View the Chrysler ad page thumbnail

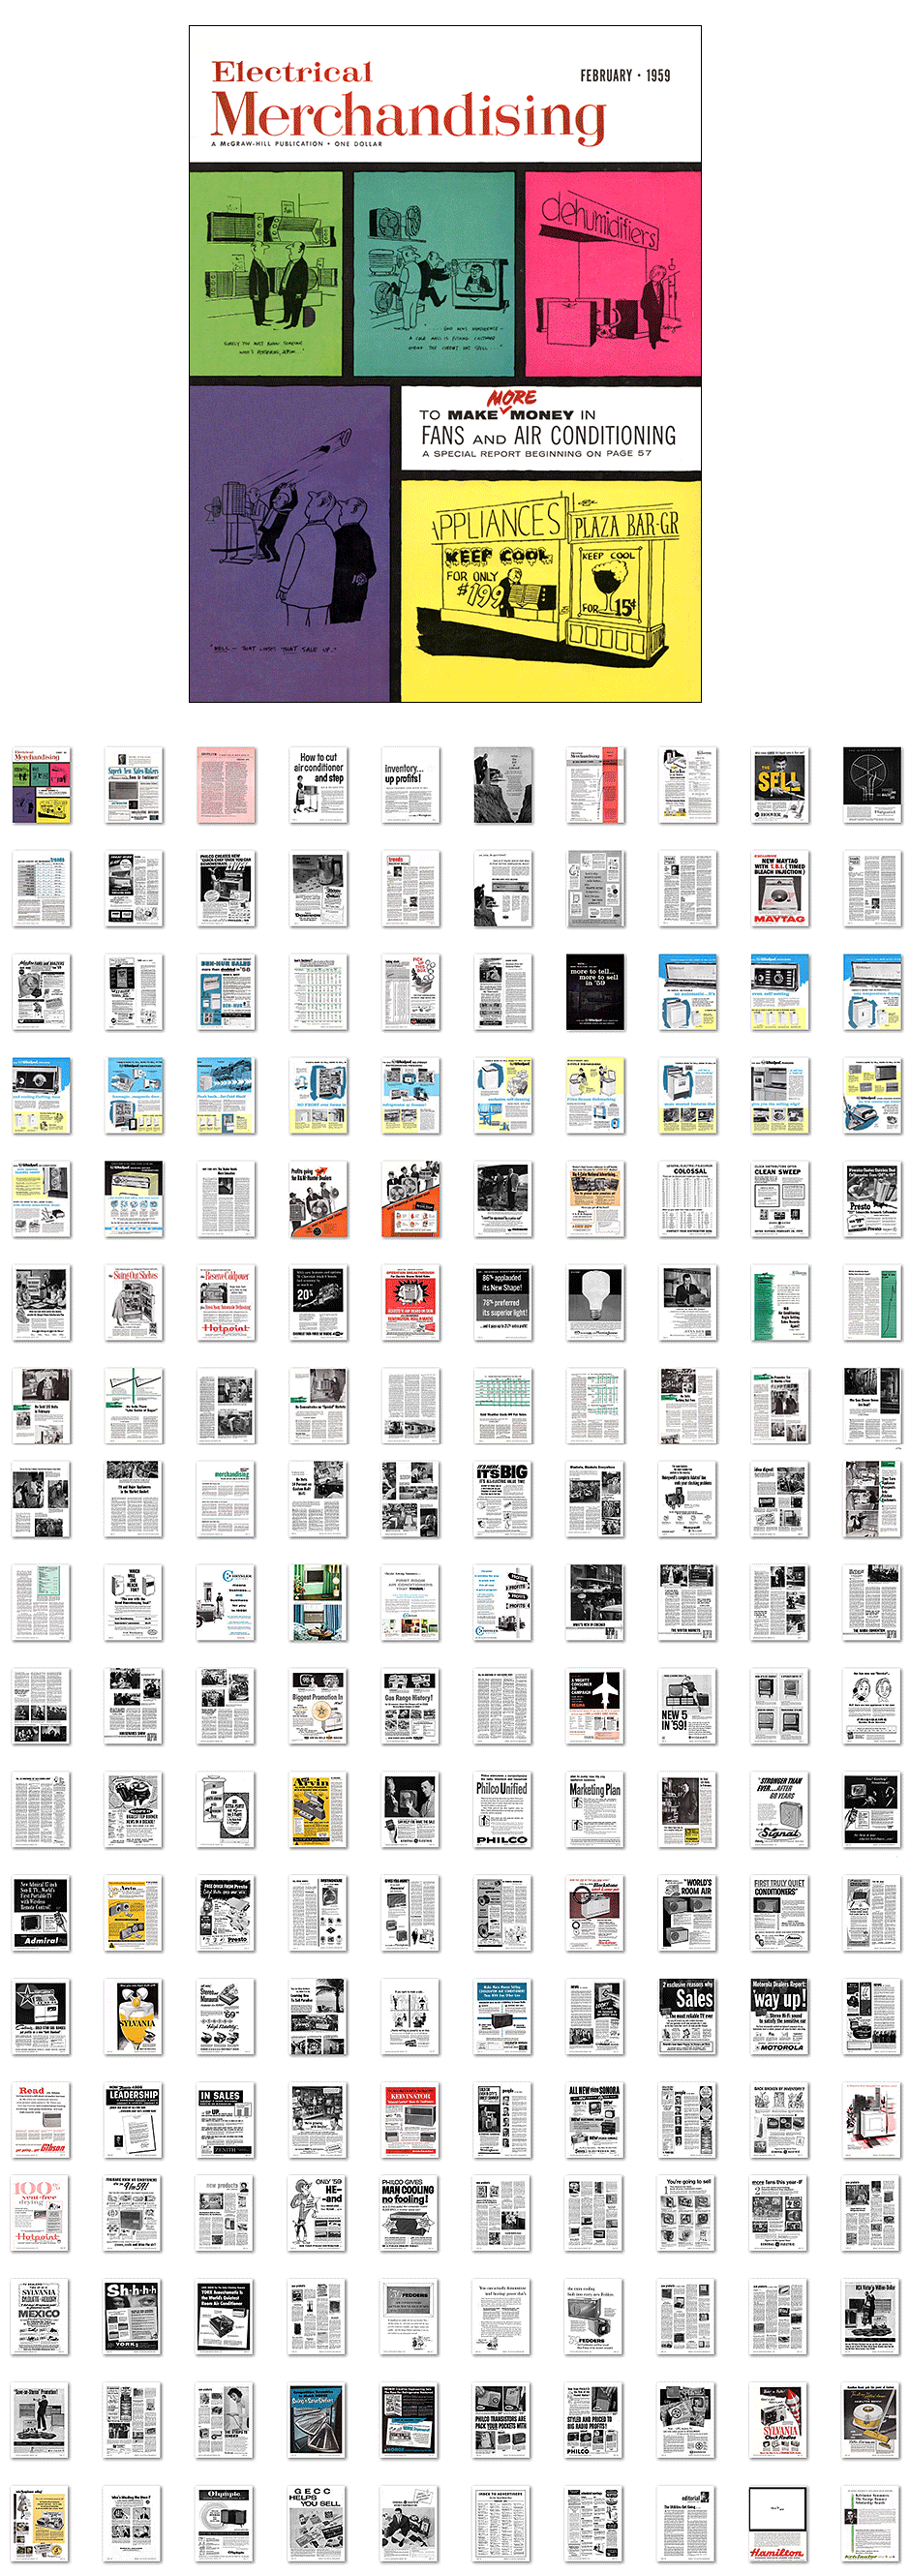point(226,1603)
